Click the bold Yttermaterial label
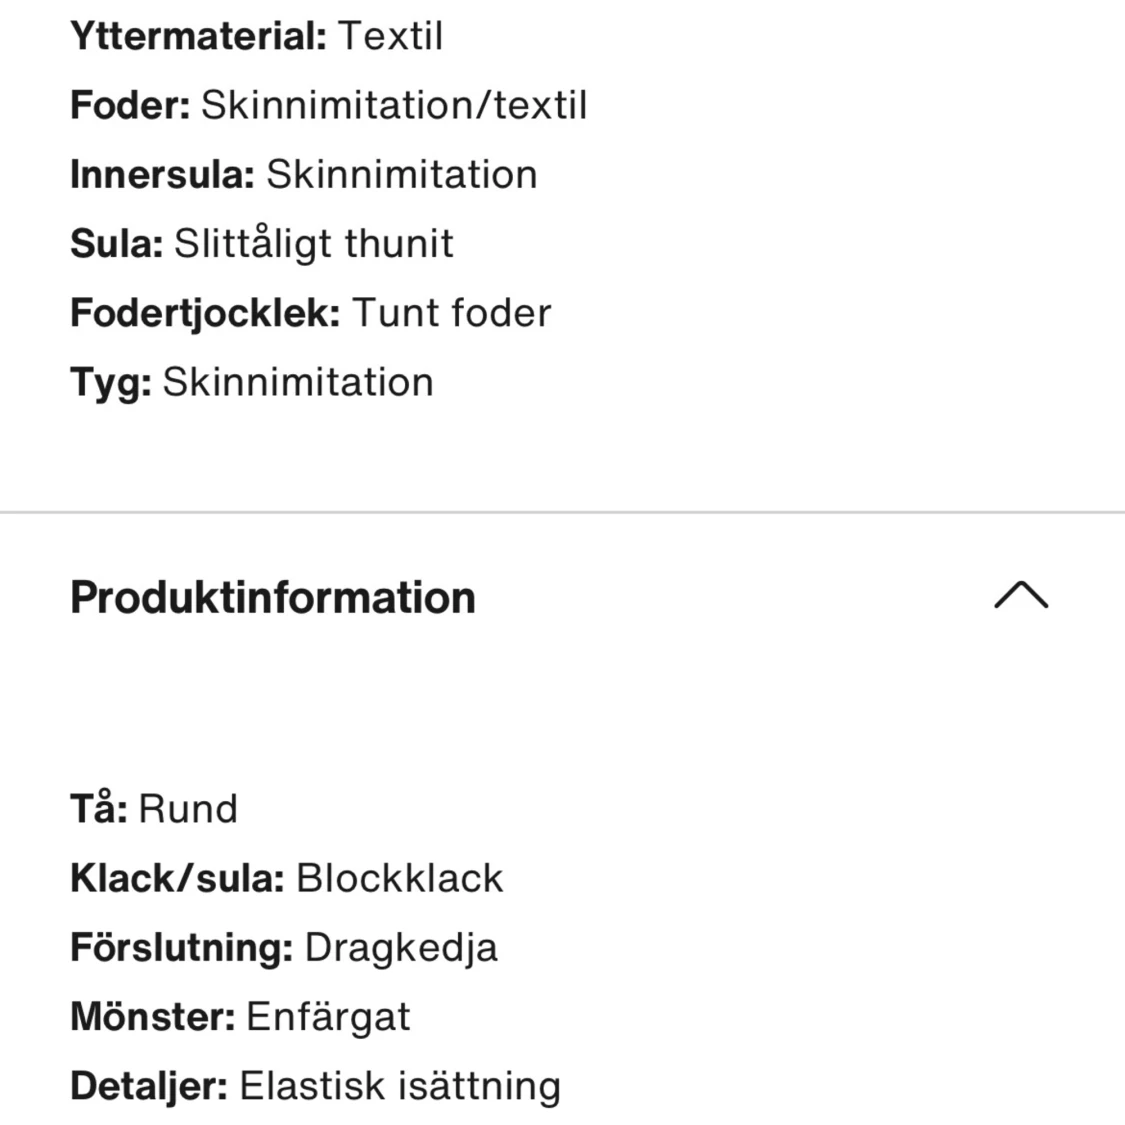Screen dimensions: 1125x1125 pyautogui.click(x=199, y=36)
